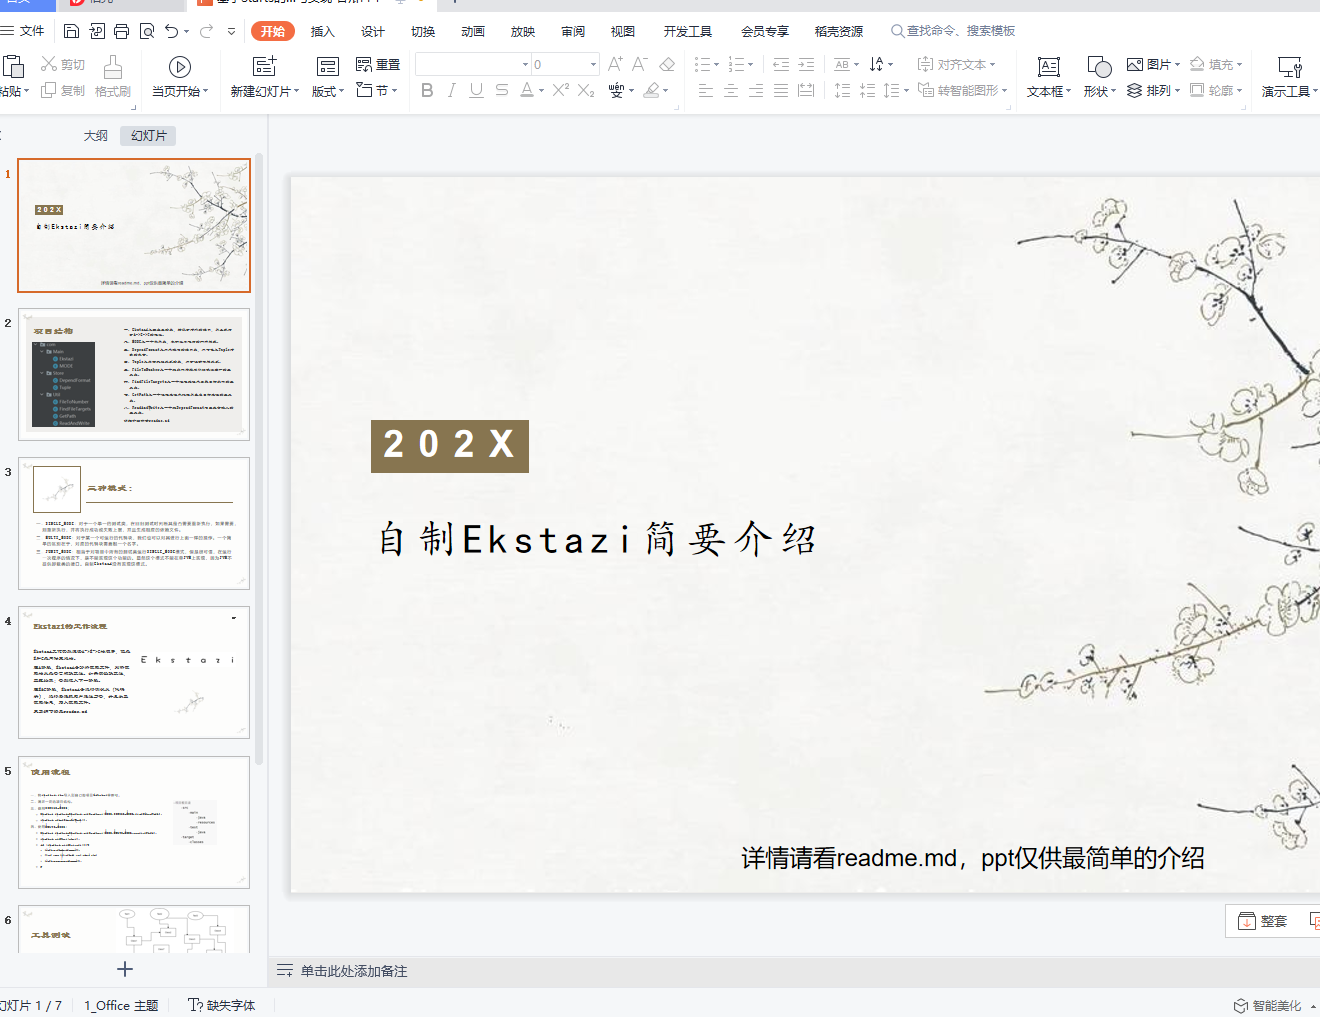Toggle center text alignment
1320x1017 pixels.
tap(731, 90)
